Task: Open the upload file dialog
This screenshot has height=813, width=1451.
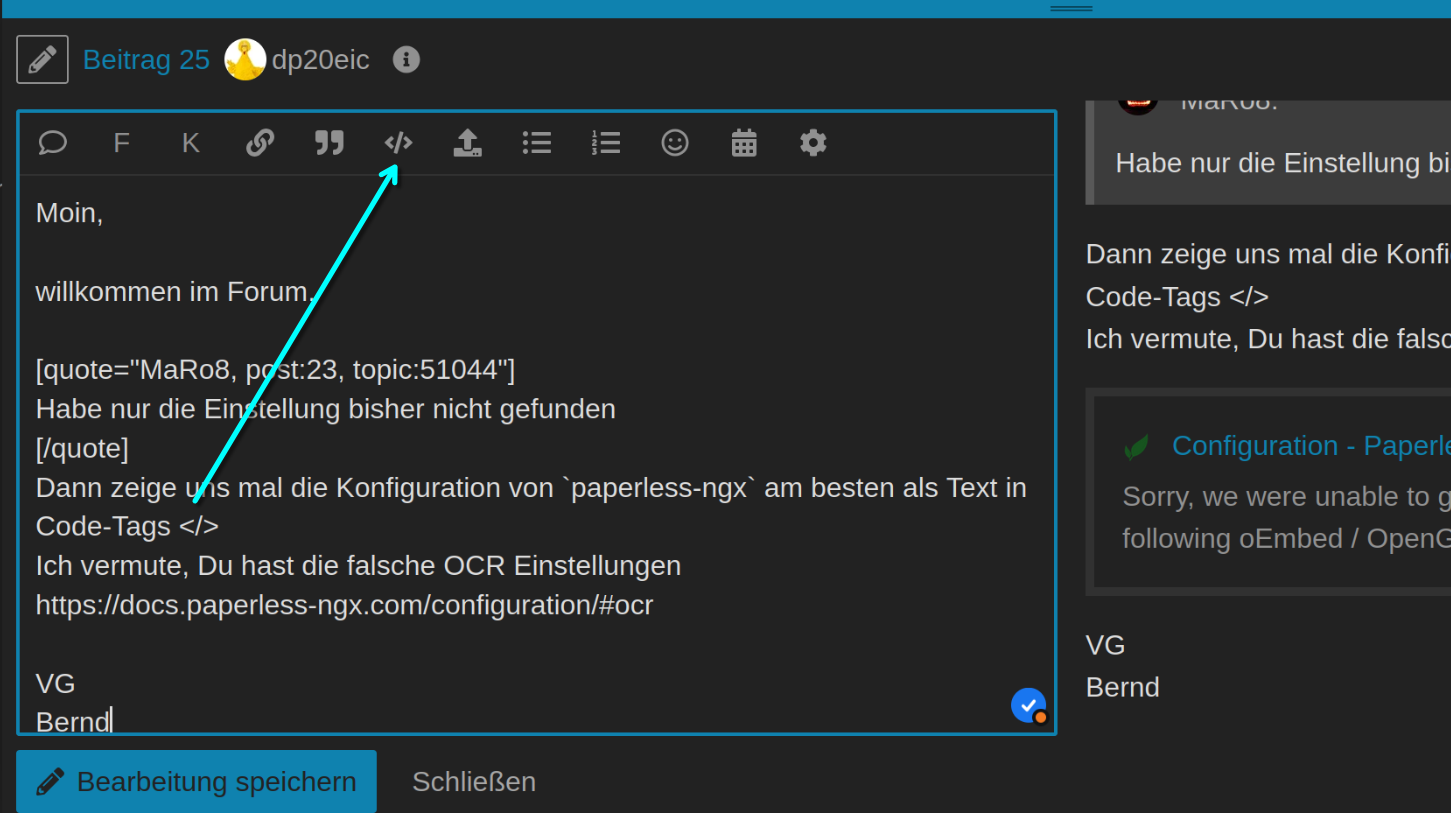Action: [x=467, y=143]
